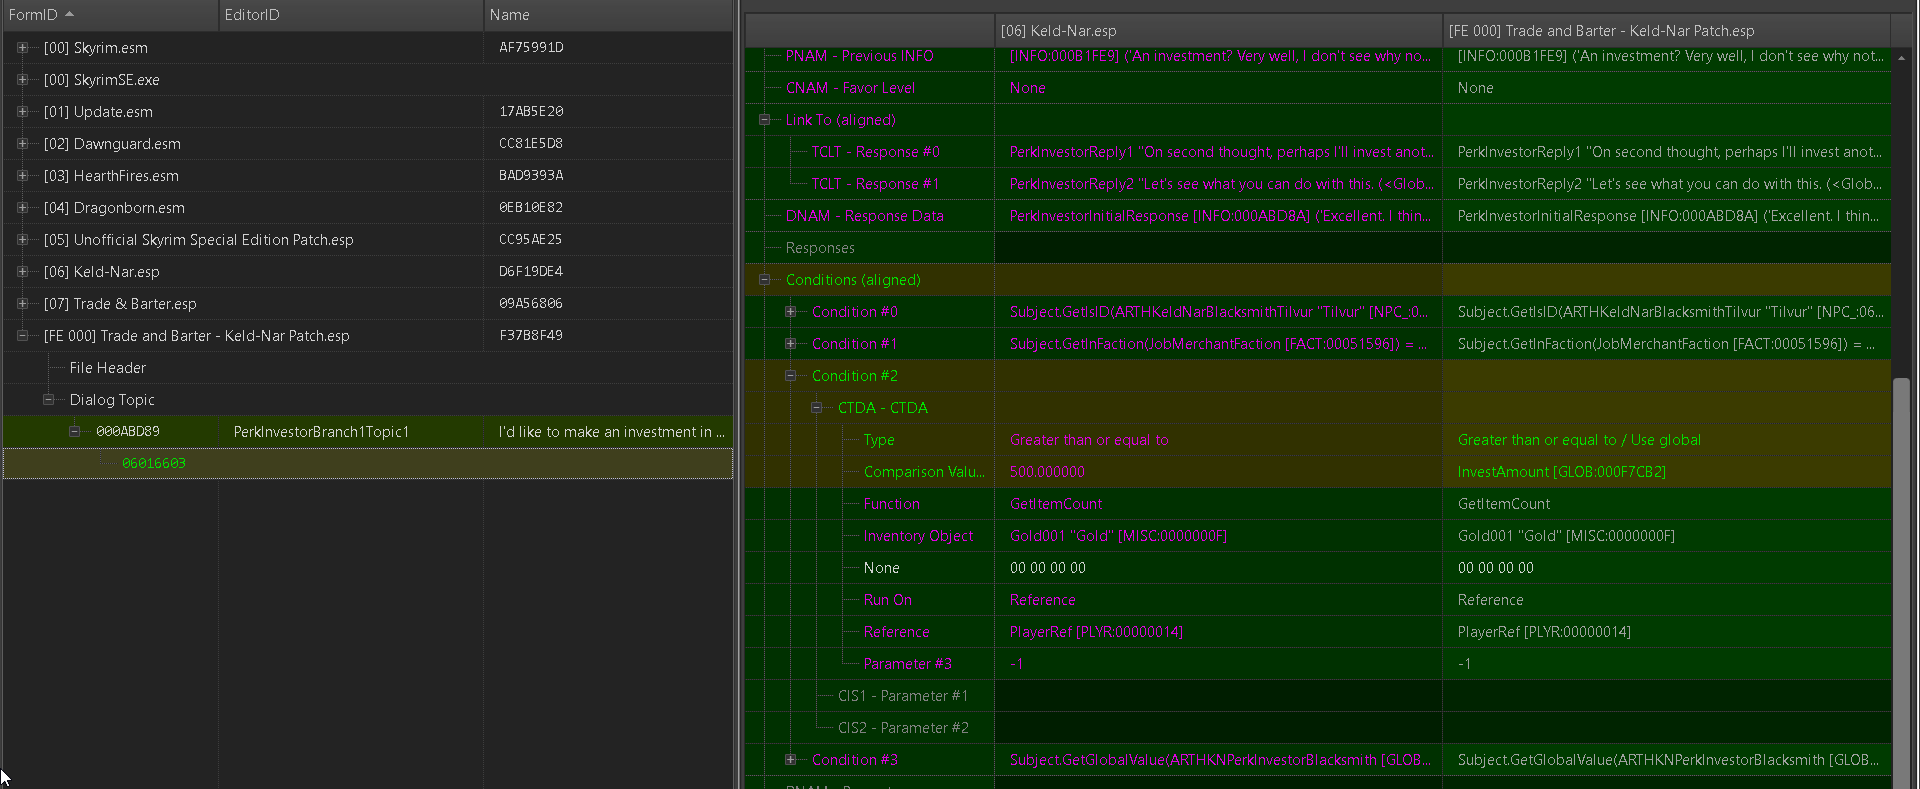Click the Responses row label
1920x789 pixels.
pyautogui.click(x=820, y=248)
